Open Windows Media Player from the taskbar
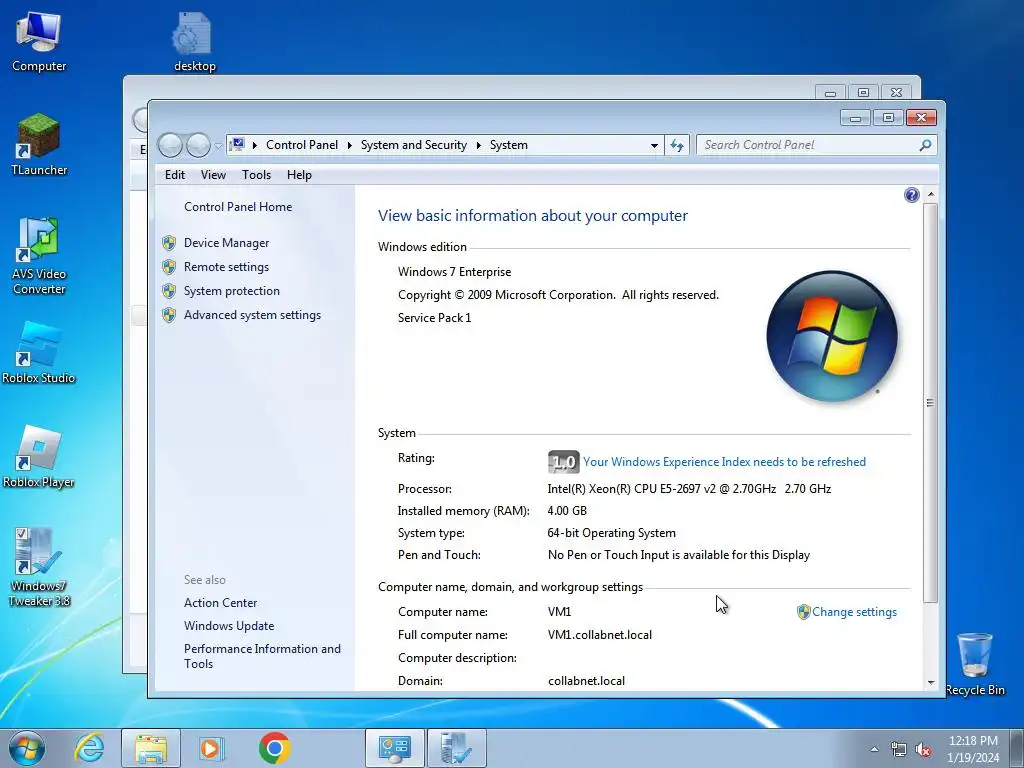The image size is (1024, 768). coord(211,748)
